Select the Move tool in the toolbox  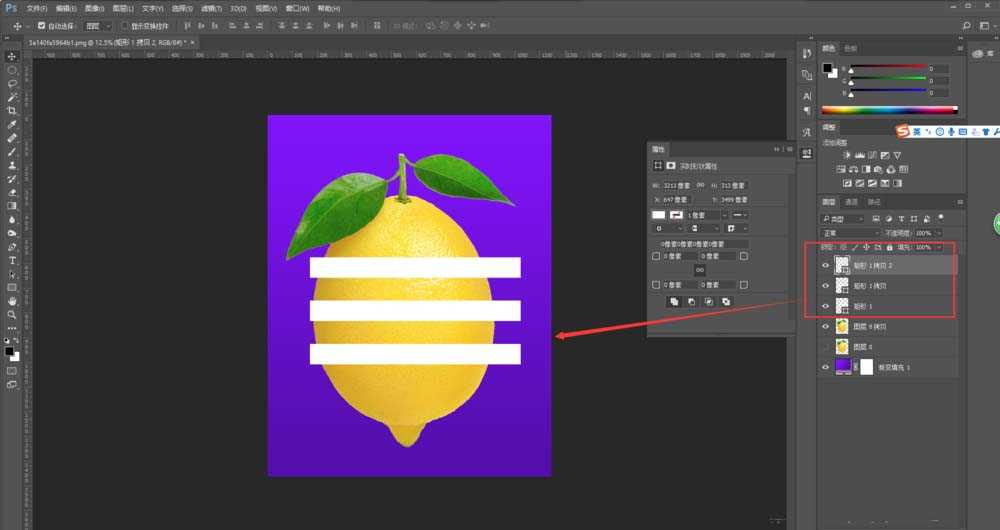(x=12, y=57)
